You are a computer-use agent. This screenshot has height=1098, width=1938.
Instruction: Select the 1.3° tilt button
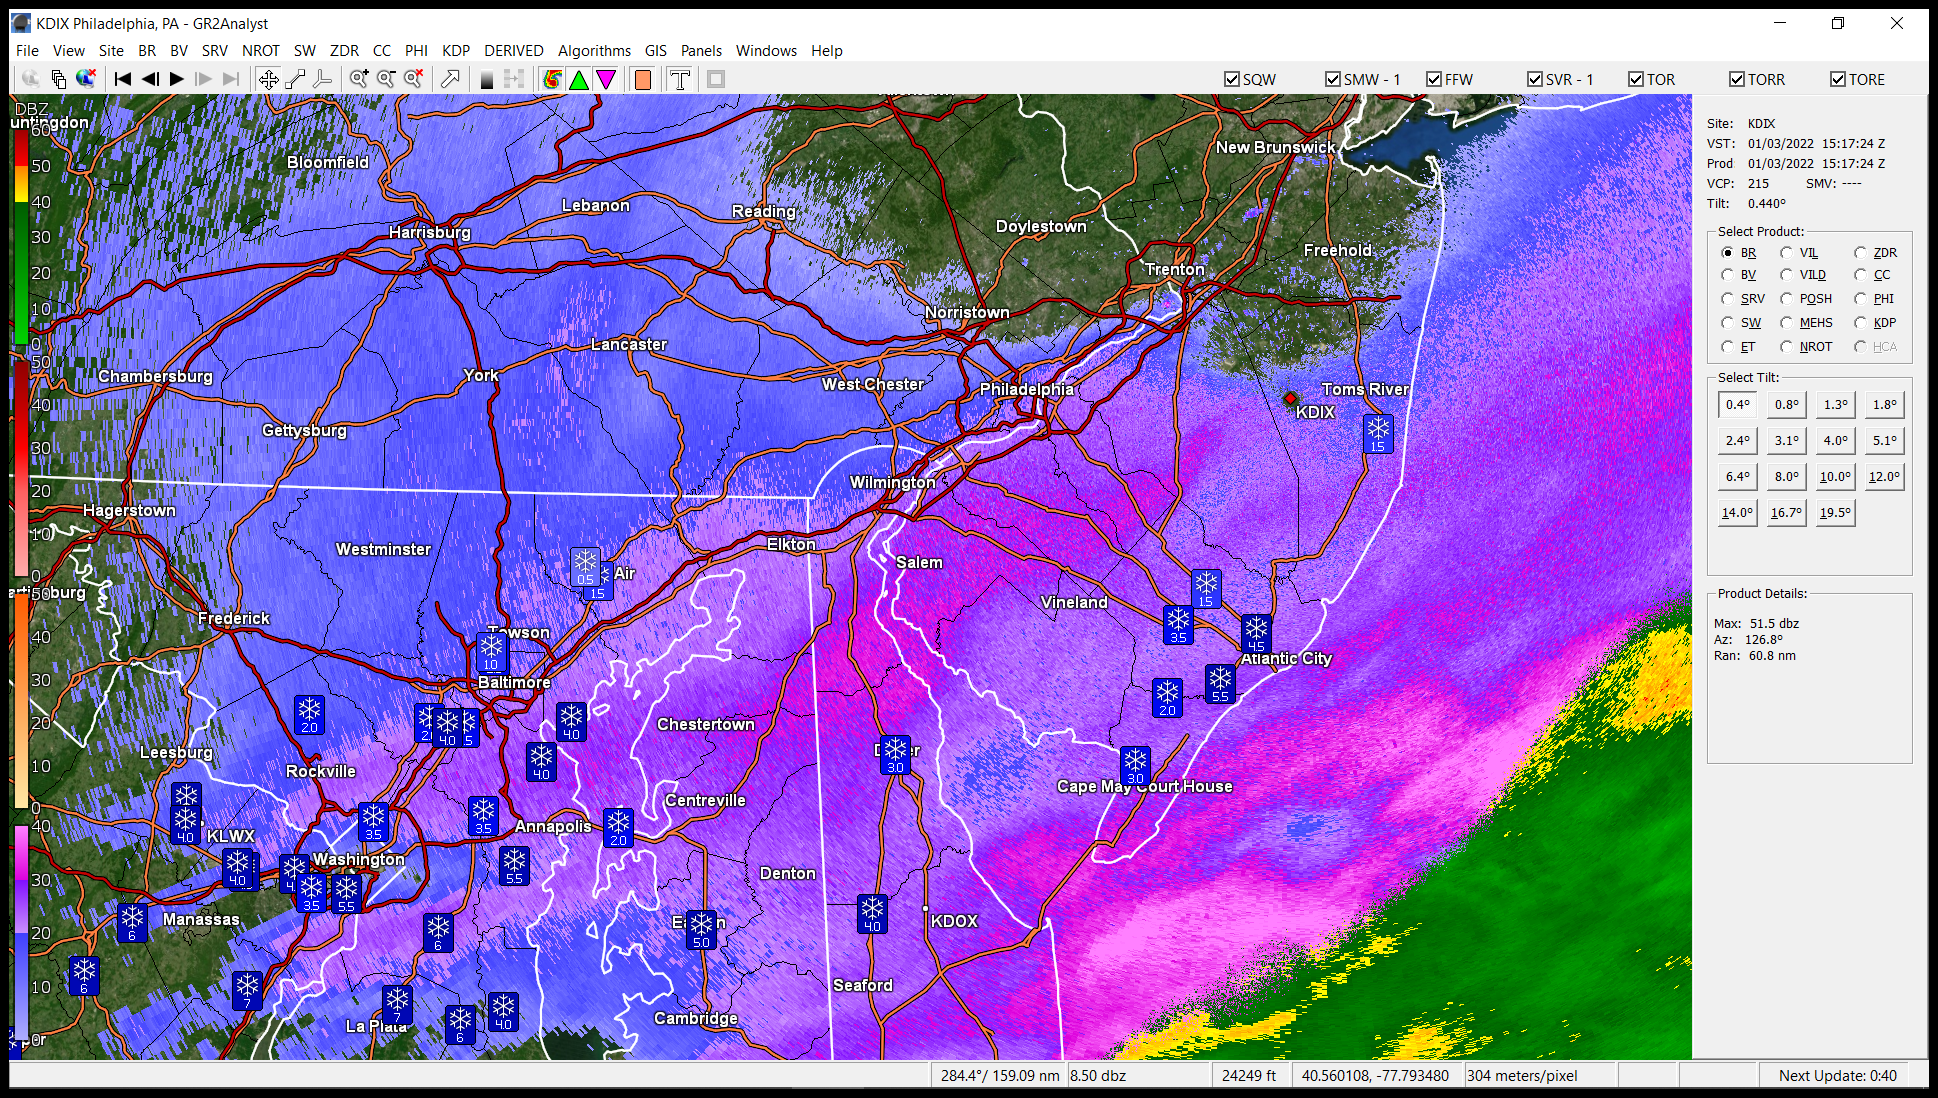[x=1836, y=405]
